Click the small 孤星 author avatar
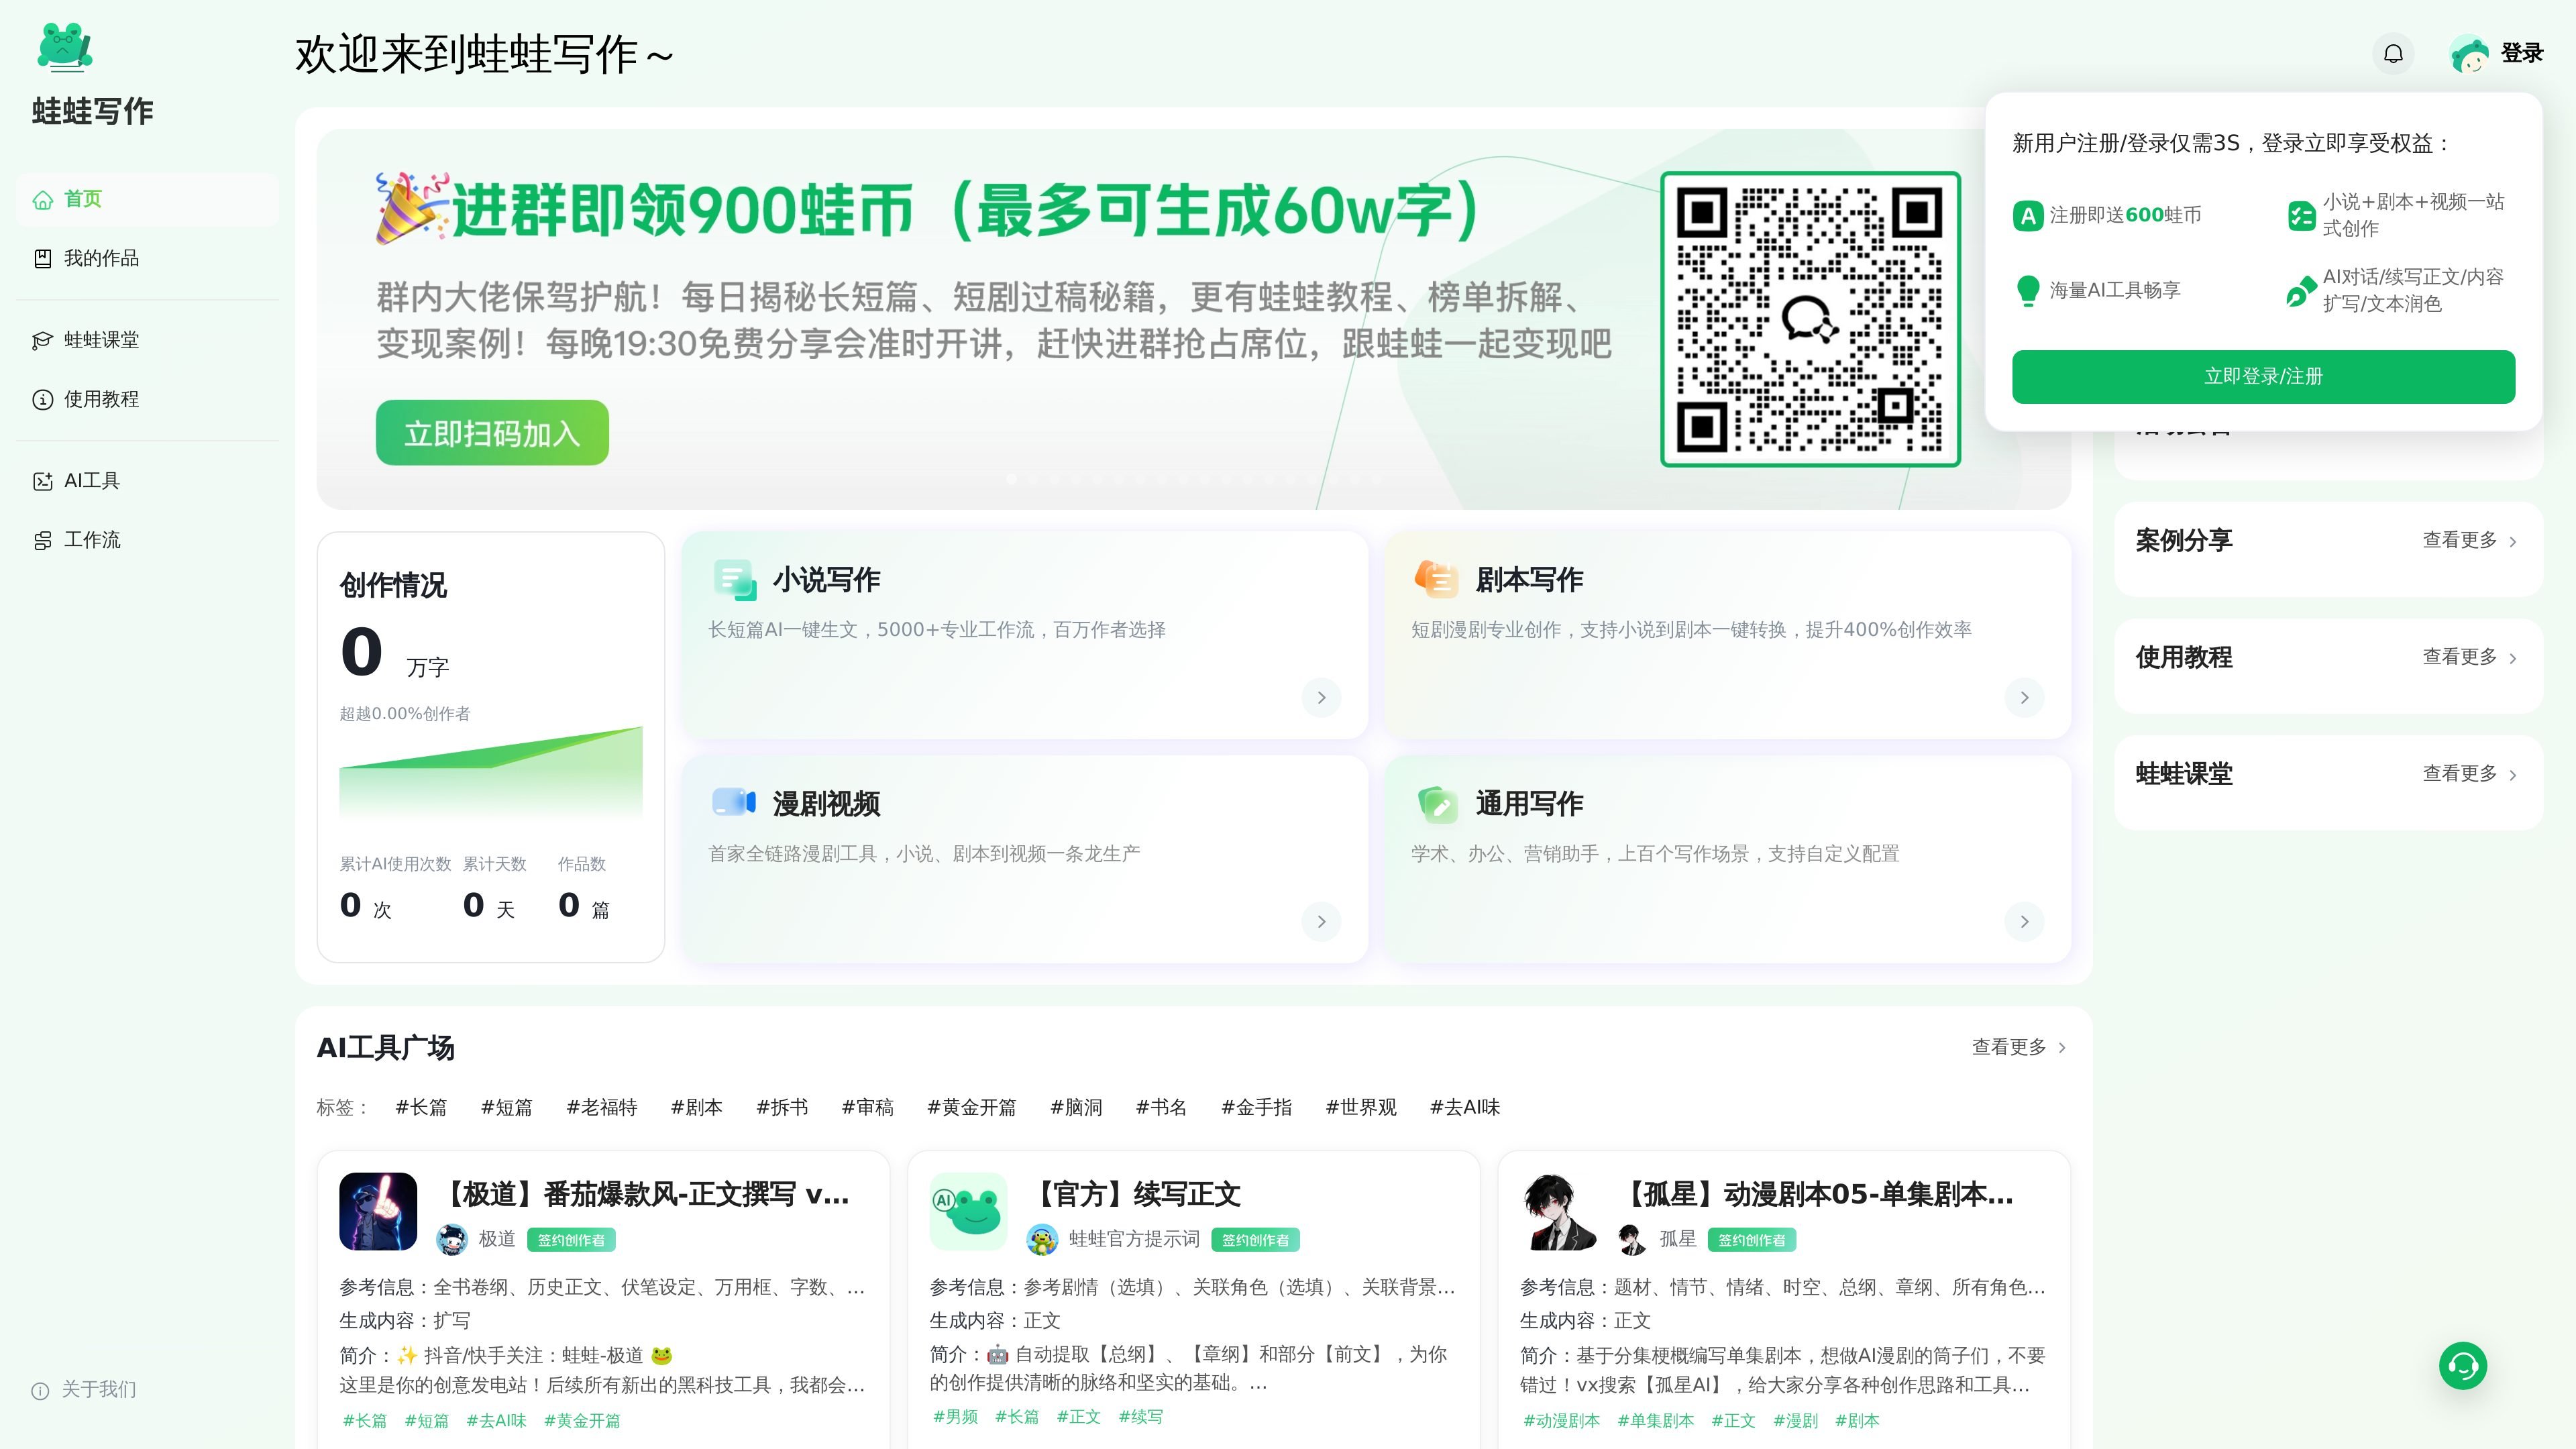 tap(1632, 1240)
